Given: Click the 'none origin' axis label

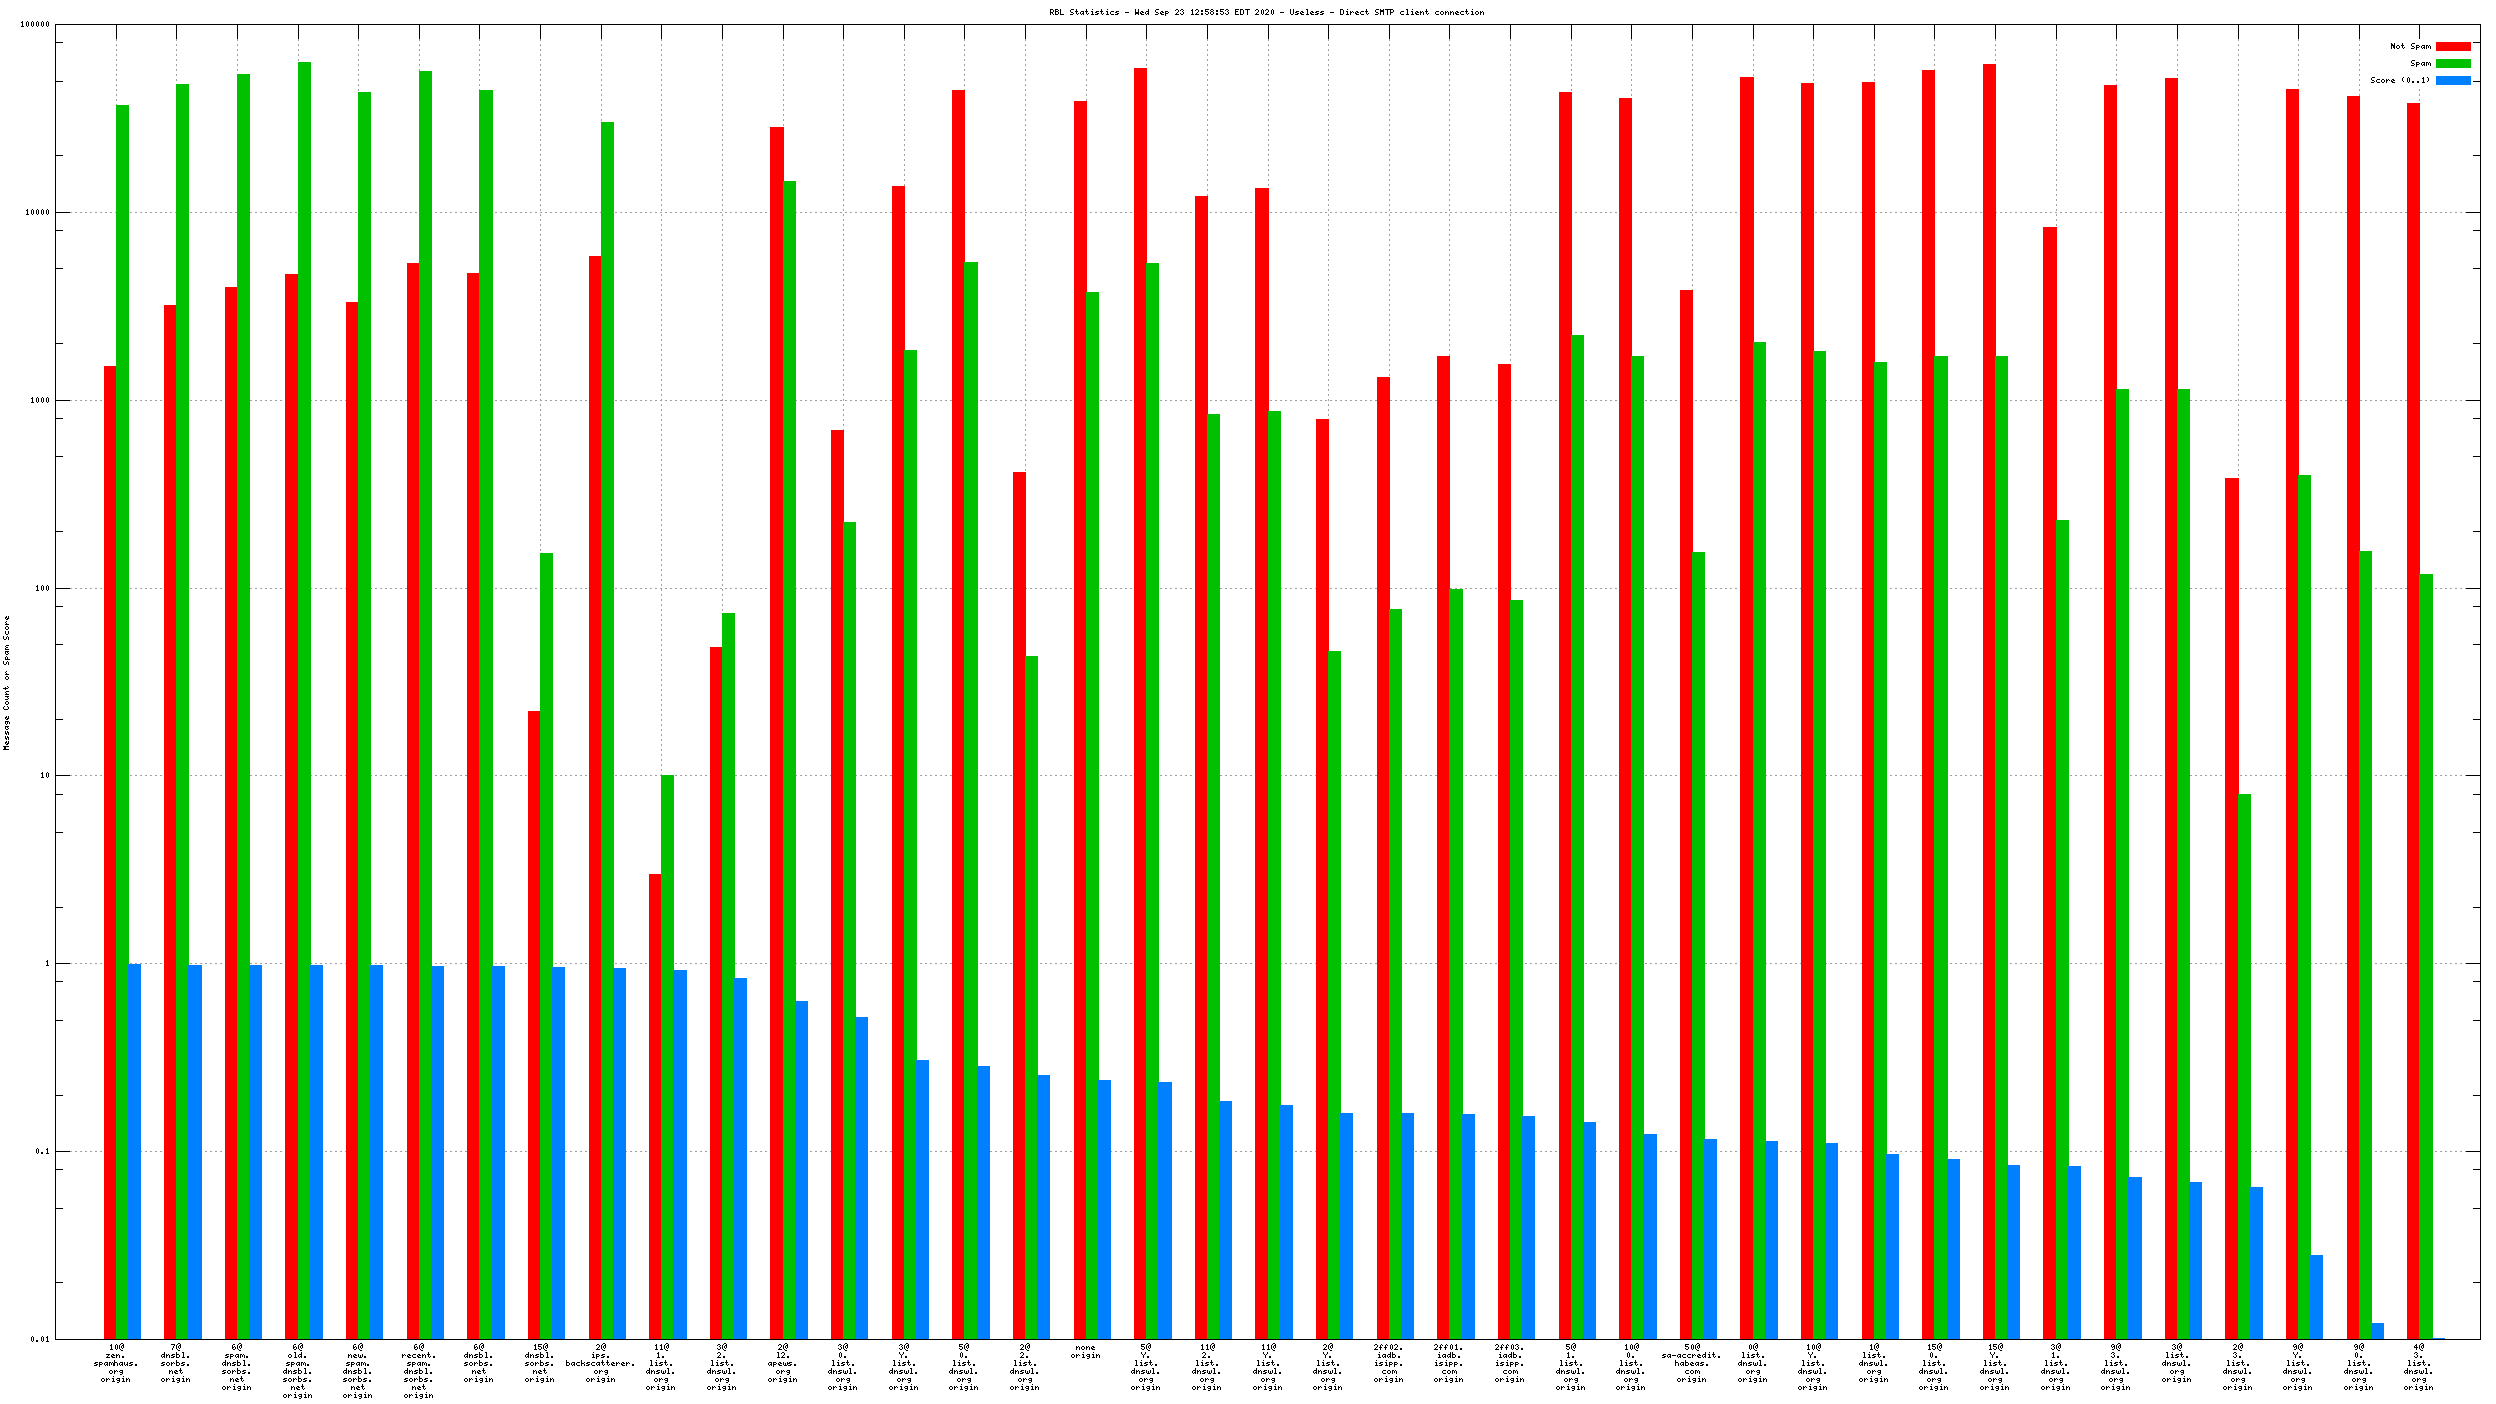Looking at the screenshot, I should 1085,1351.
